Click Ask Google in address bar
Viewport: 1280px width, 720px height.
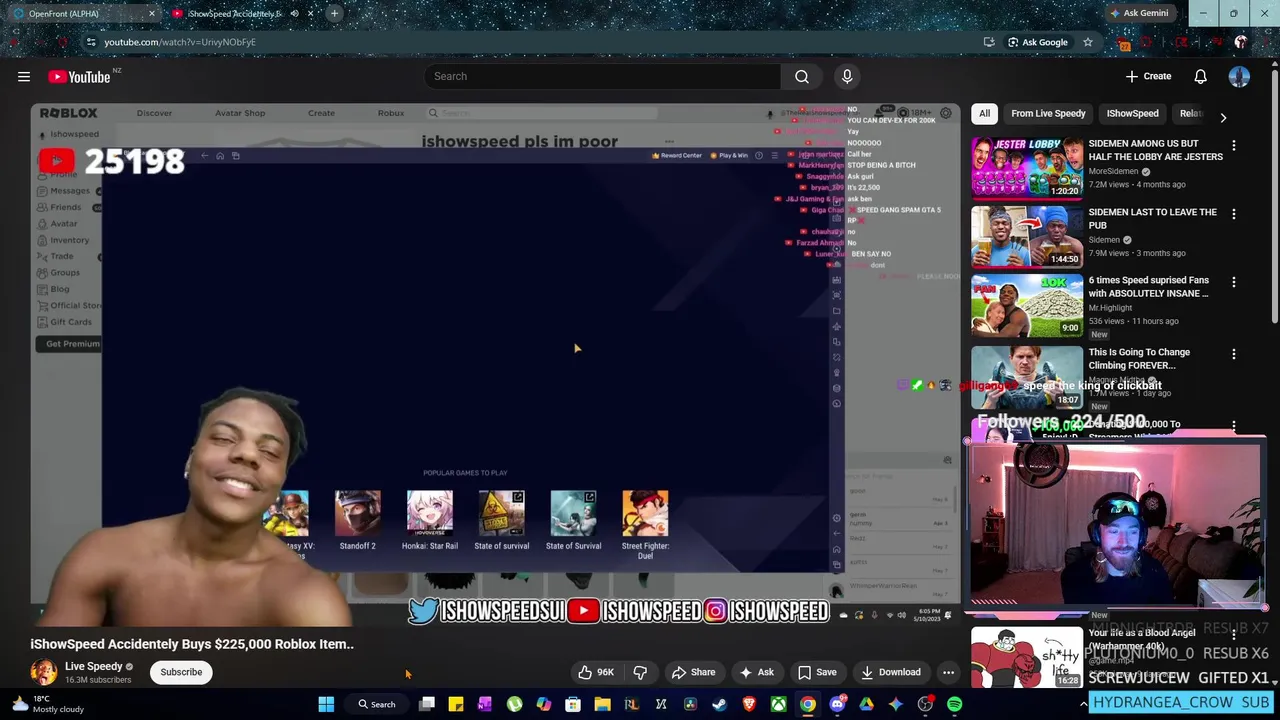[x=1037, y=42]
